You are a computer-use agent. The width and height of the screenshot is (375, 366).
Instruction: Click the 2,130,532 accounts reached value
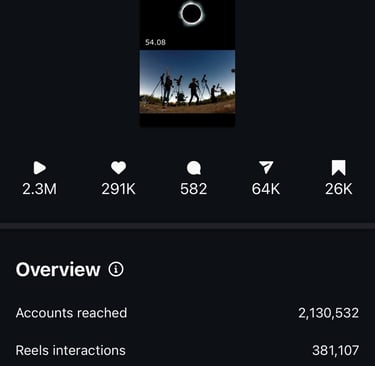pos(329,313)
